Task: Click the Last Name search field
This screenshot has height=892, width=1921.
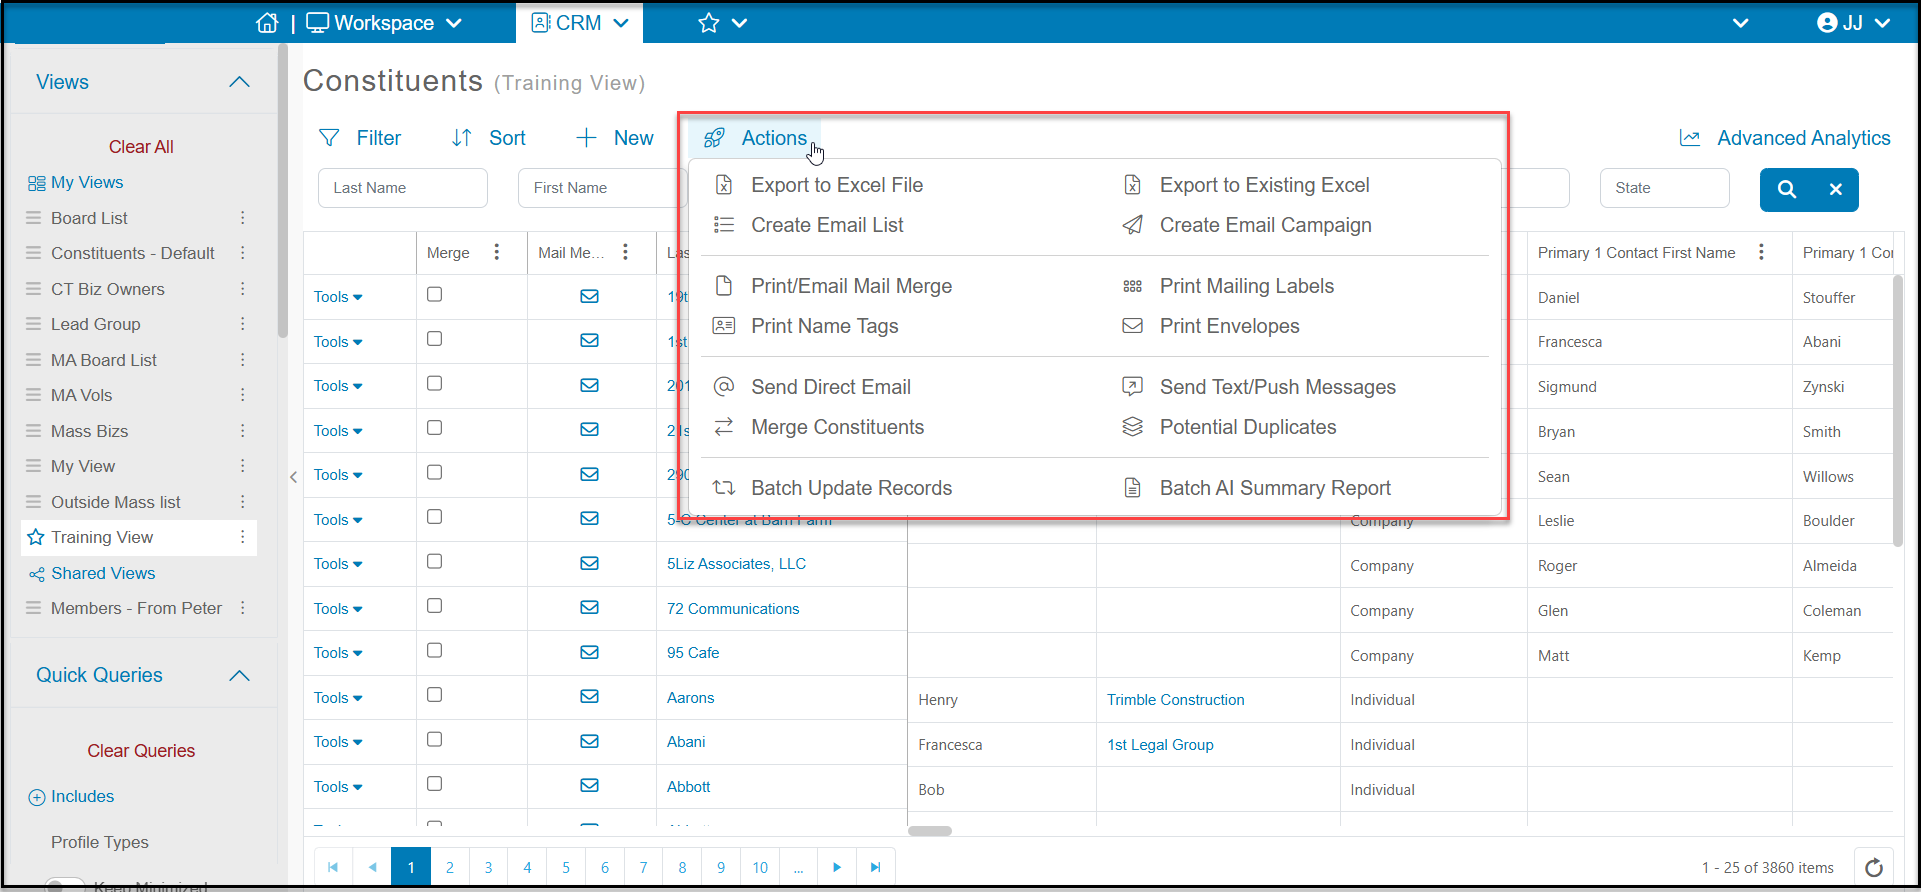Action: (403, 188)
